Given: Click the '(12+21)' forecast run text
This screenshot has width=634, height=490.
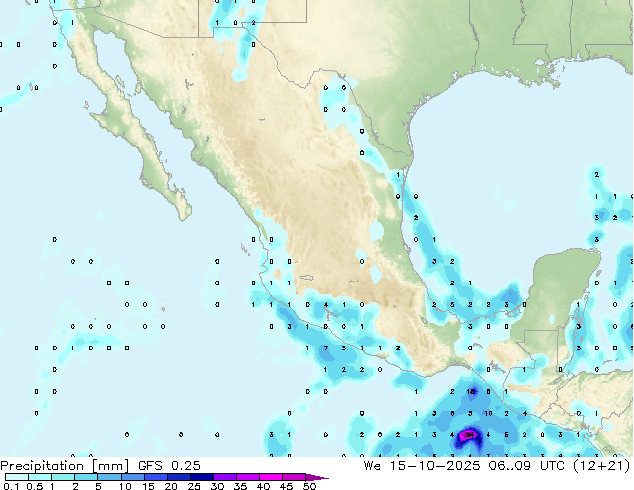Looking at the screenshot, I should tap(602, 466).
